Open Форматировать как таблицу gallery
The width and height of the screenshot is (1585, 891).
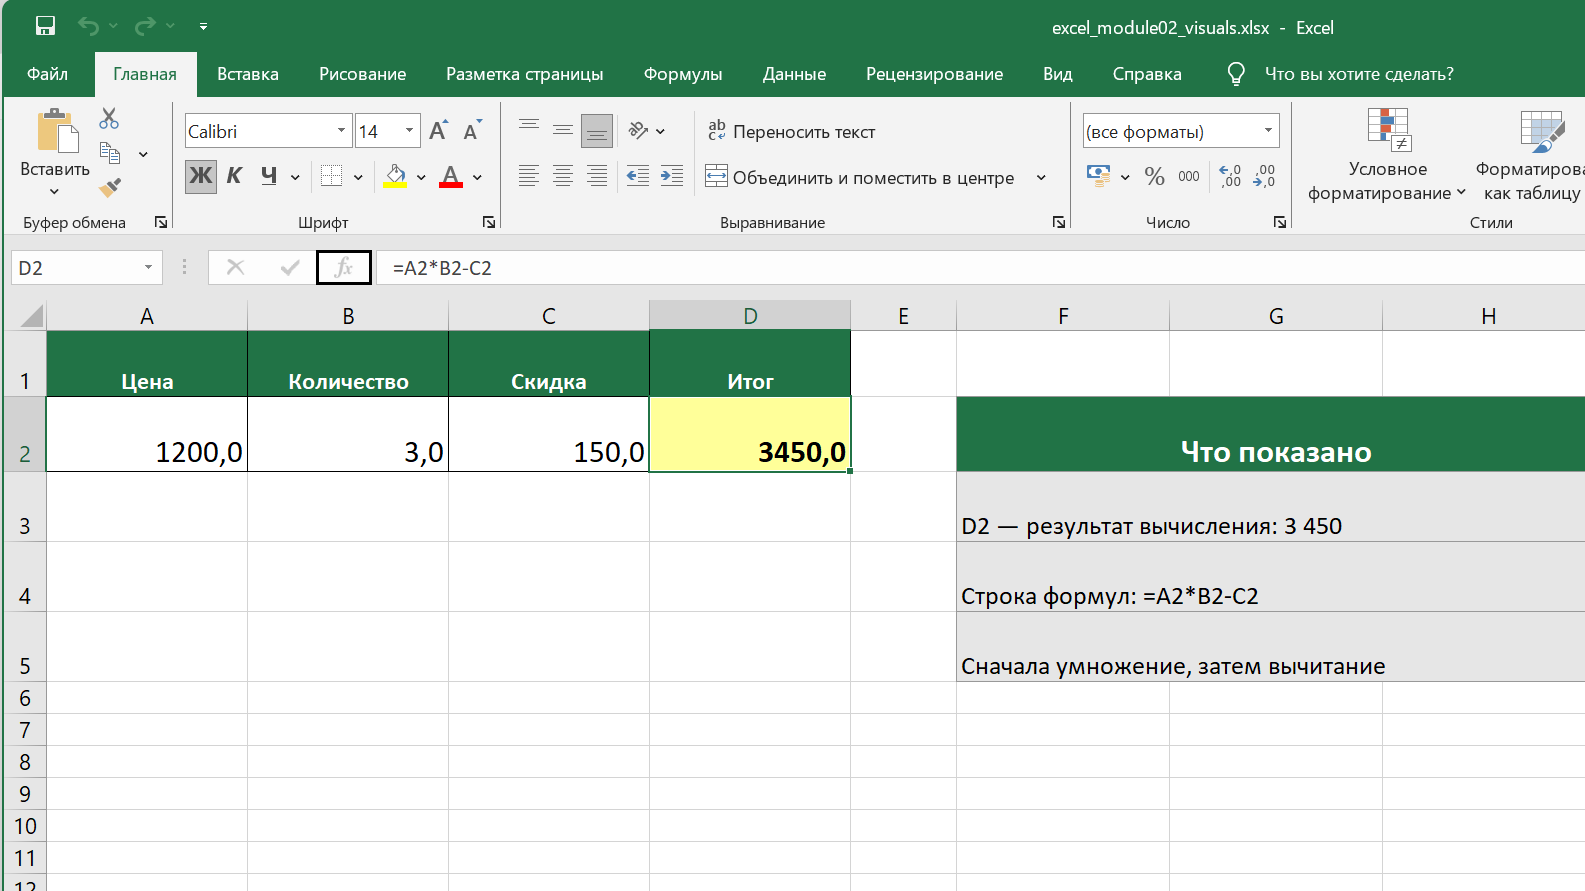[1530, 156]
